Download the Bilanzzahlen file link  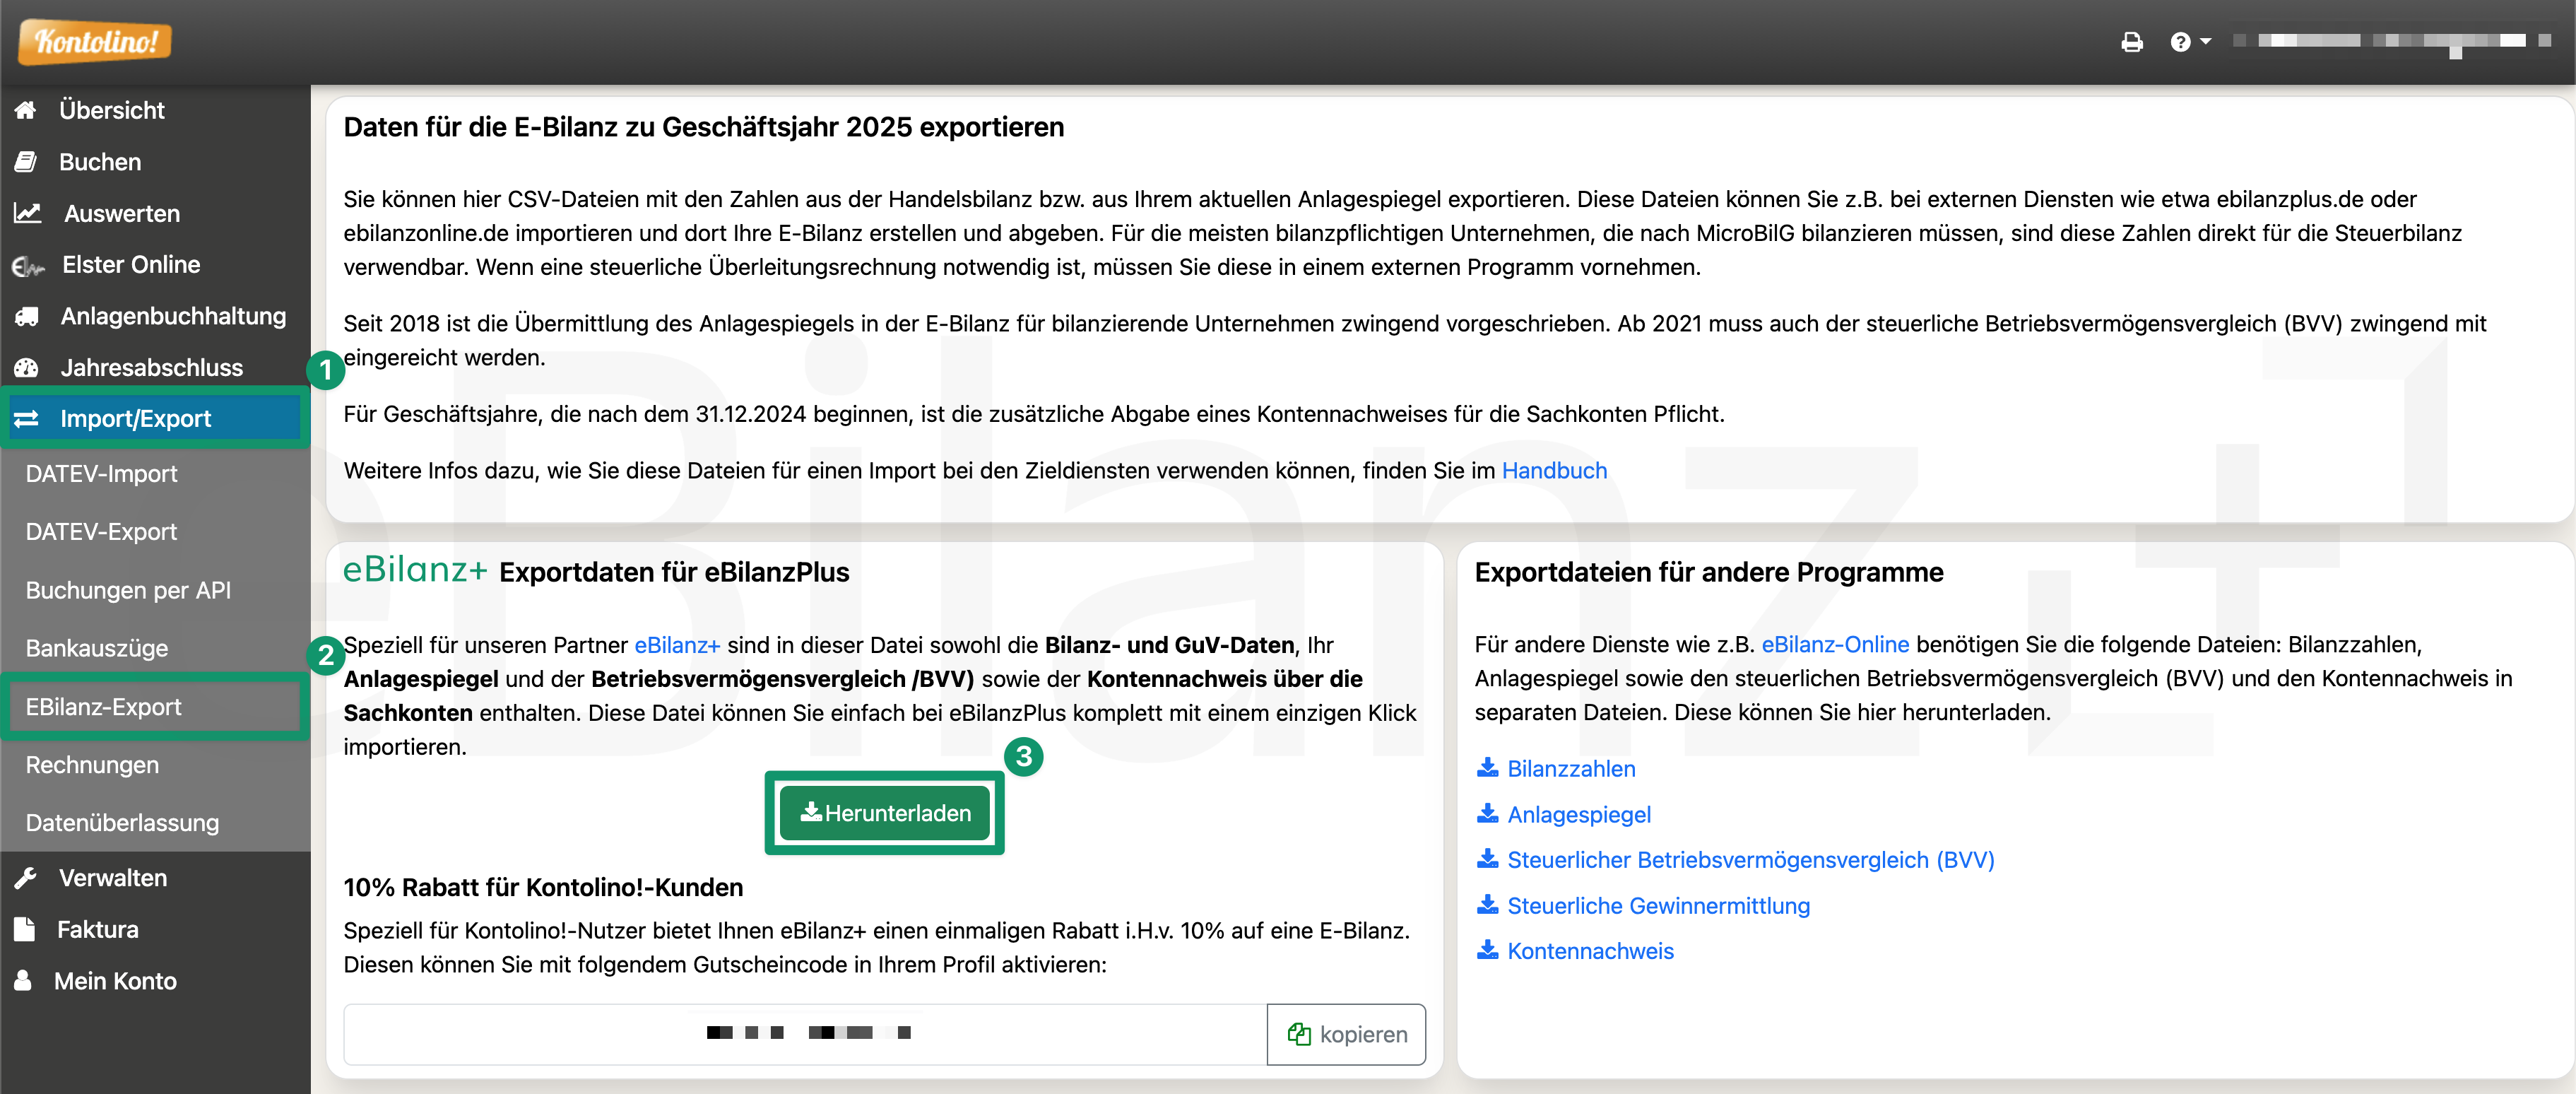[1571, 769]
